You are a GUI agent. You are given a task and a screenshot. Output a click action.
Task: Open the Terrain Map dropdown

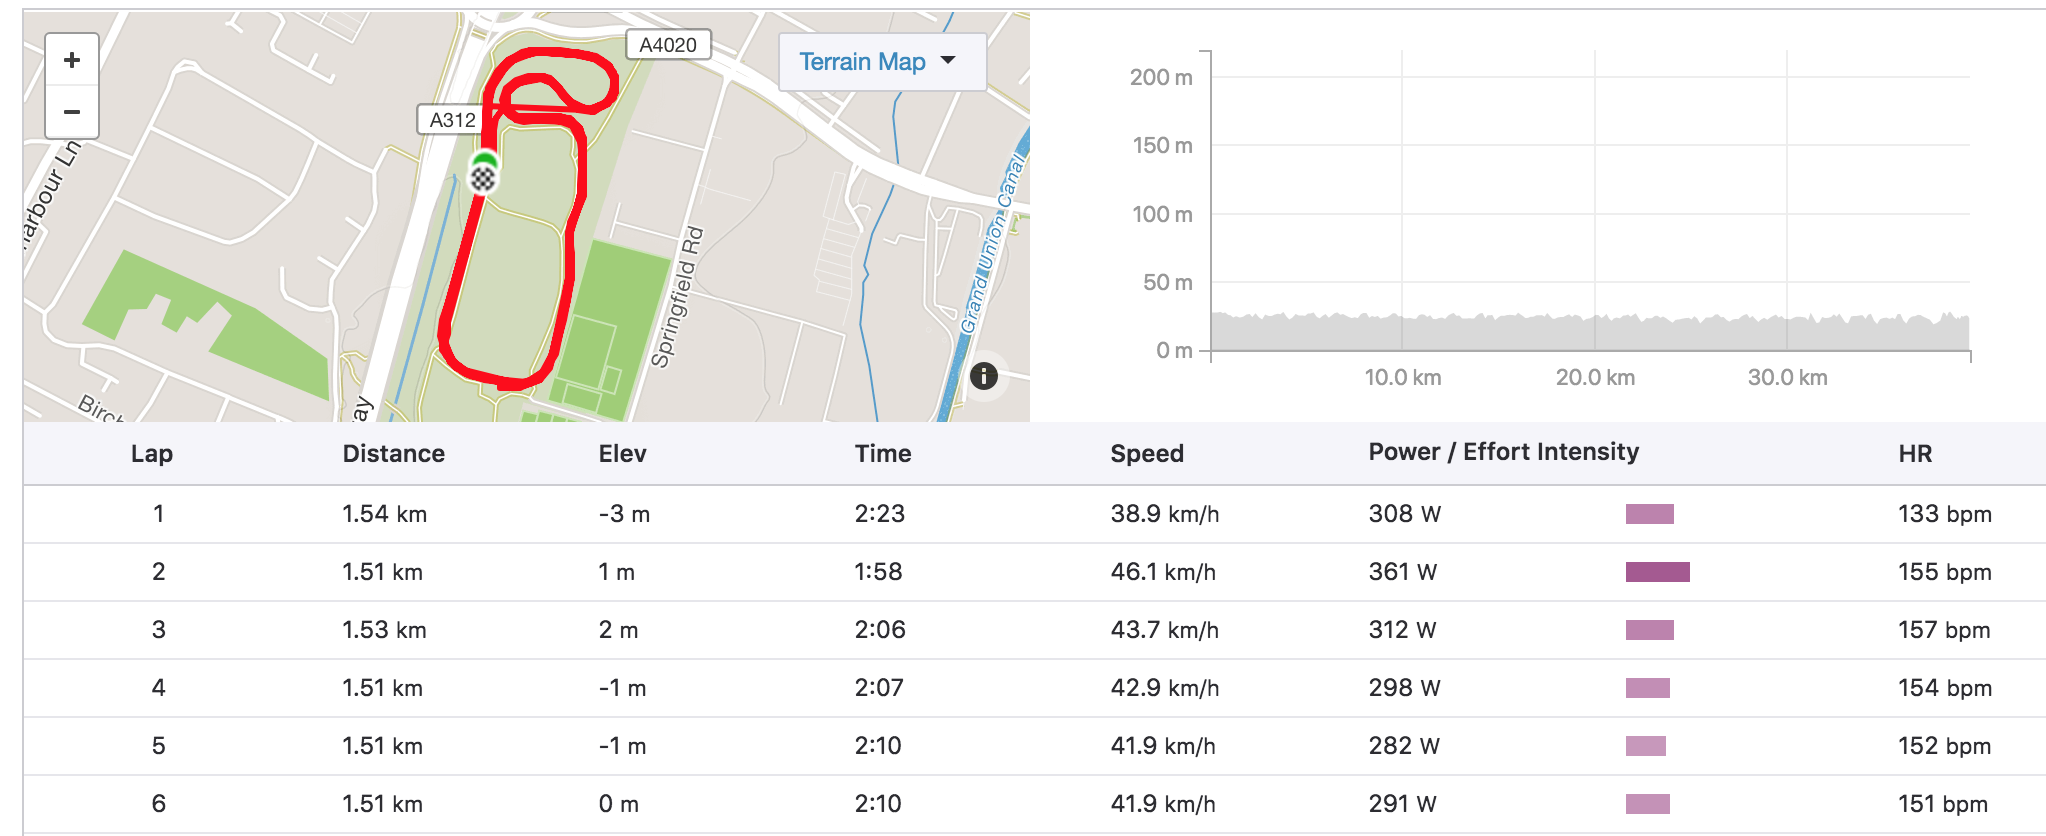pyautogui.click(x=881, y=62)
